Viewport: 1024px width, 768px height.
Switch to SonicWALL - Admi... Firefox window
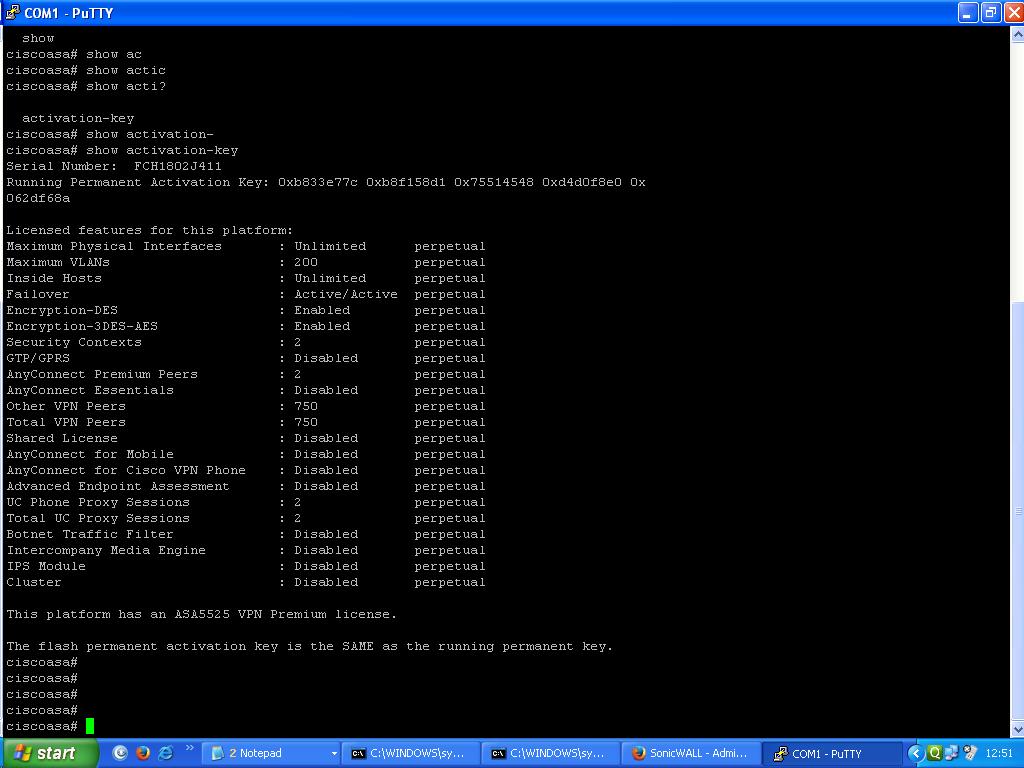tap(692, 754)
